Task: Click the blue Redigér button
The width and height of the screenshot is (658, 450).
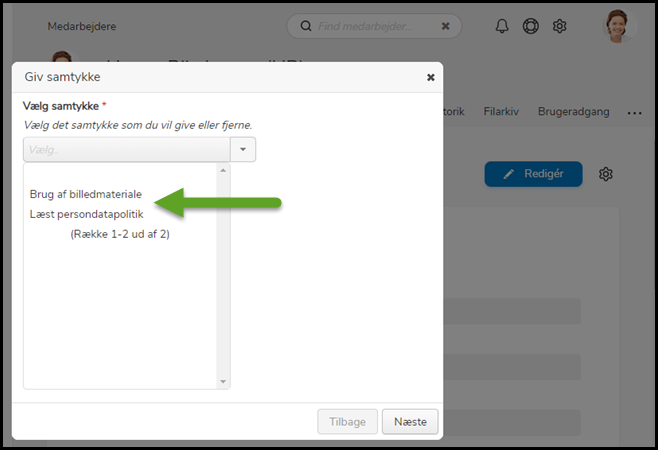Action: tap(533, 174)
